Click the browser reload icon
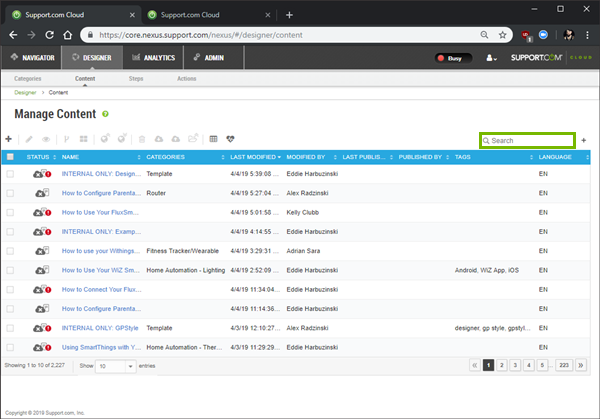The image size is (600, 419). pos(49,35)
